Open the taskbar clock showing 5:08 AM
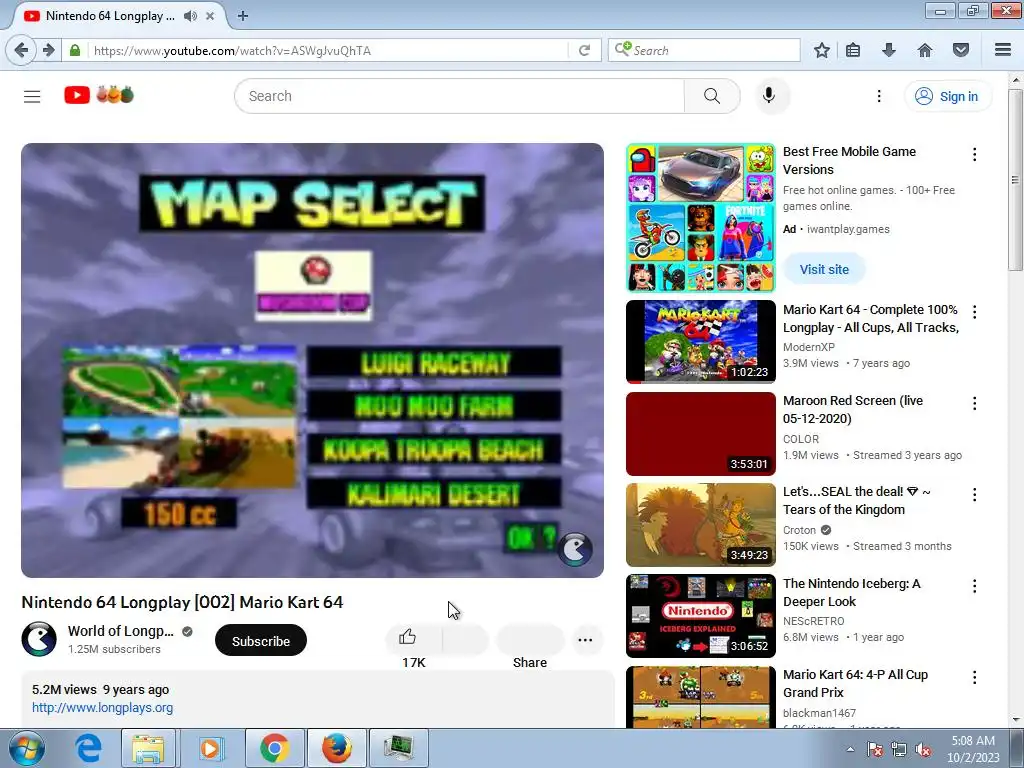Image resolution: width=1024 pixels, height=768 pixels. [973, 748]
